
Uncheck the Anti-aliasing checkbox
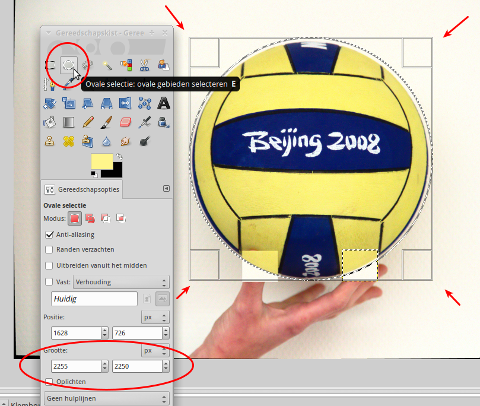click(49, 235)
